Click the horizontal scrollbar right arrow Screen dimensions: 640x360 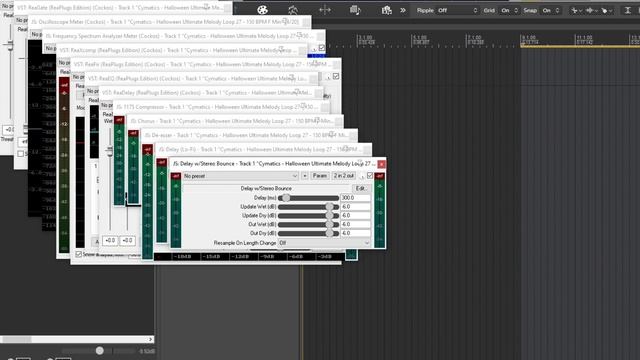(x=150, y=339)
